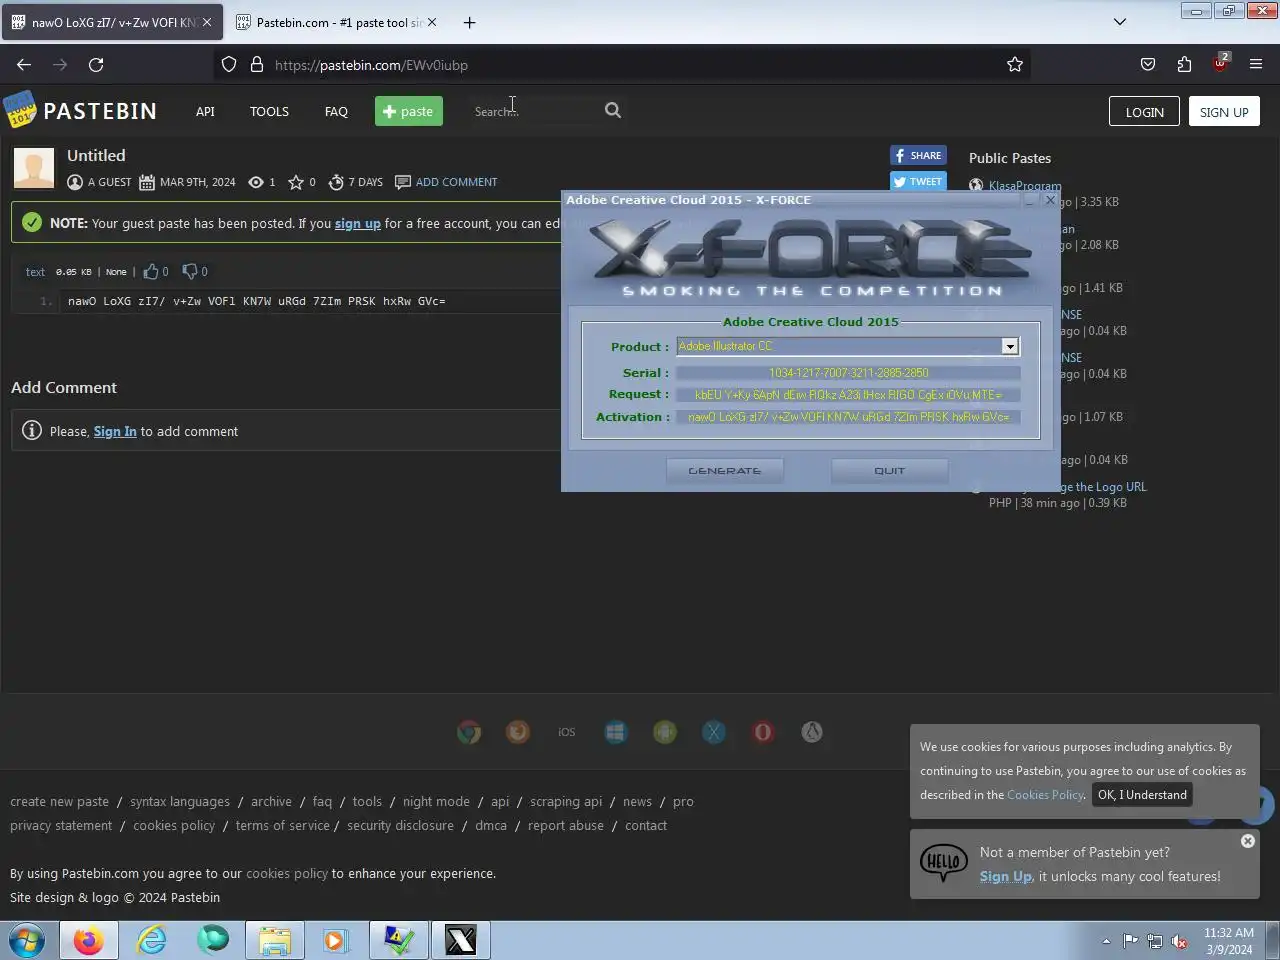
Task: Share the paste via Facebook SHARE button
Action: click(918, 155)
